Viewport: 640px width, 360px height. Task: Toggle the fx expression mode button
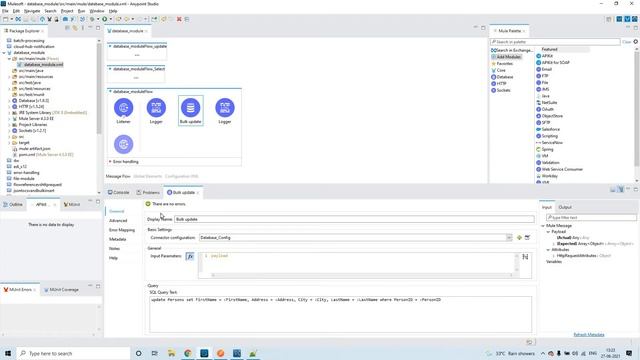point(190,256)
